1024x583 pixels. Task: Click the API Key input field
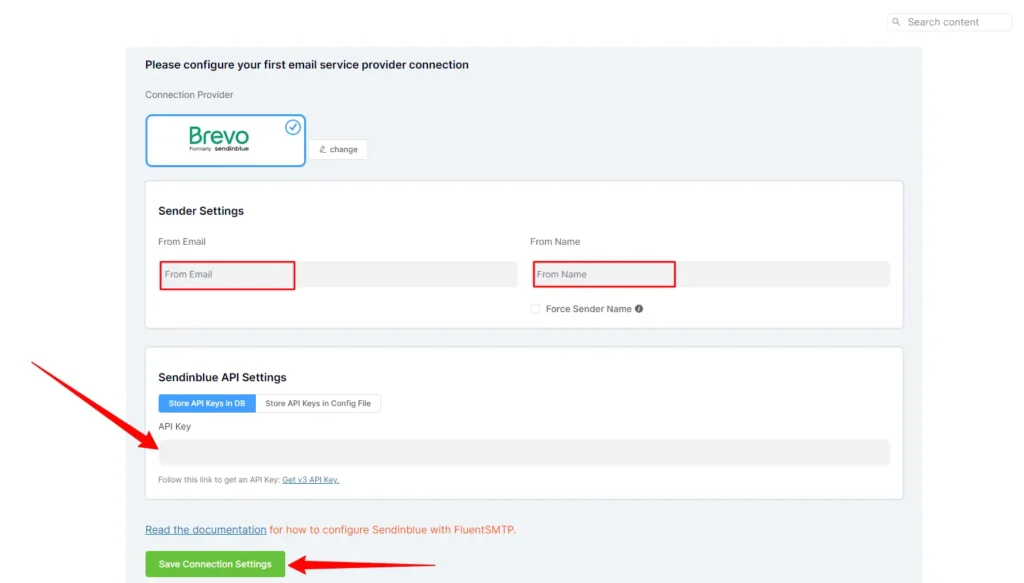[524, 452]
